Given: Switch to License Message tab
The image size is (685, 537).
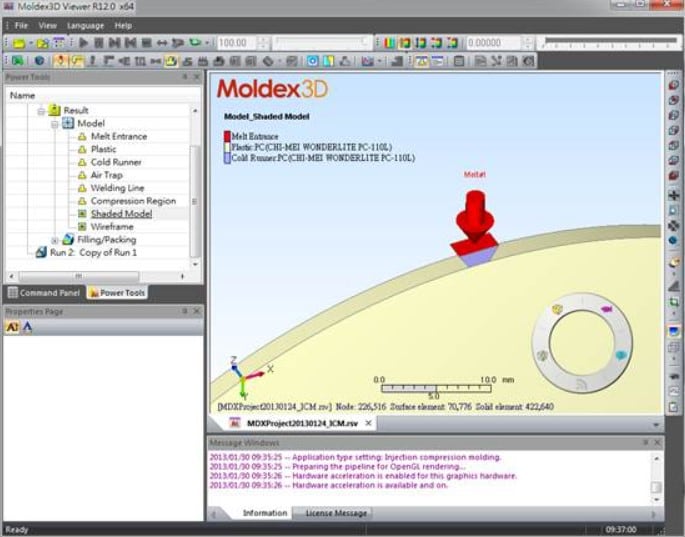Looking at the screenshot, I should click(336, 513).
